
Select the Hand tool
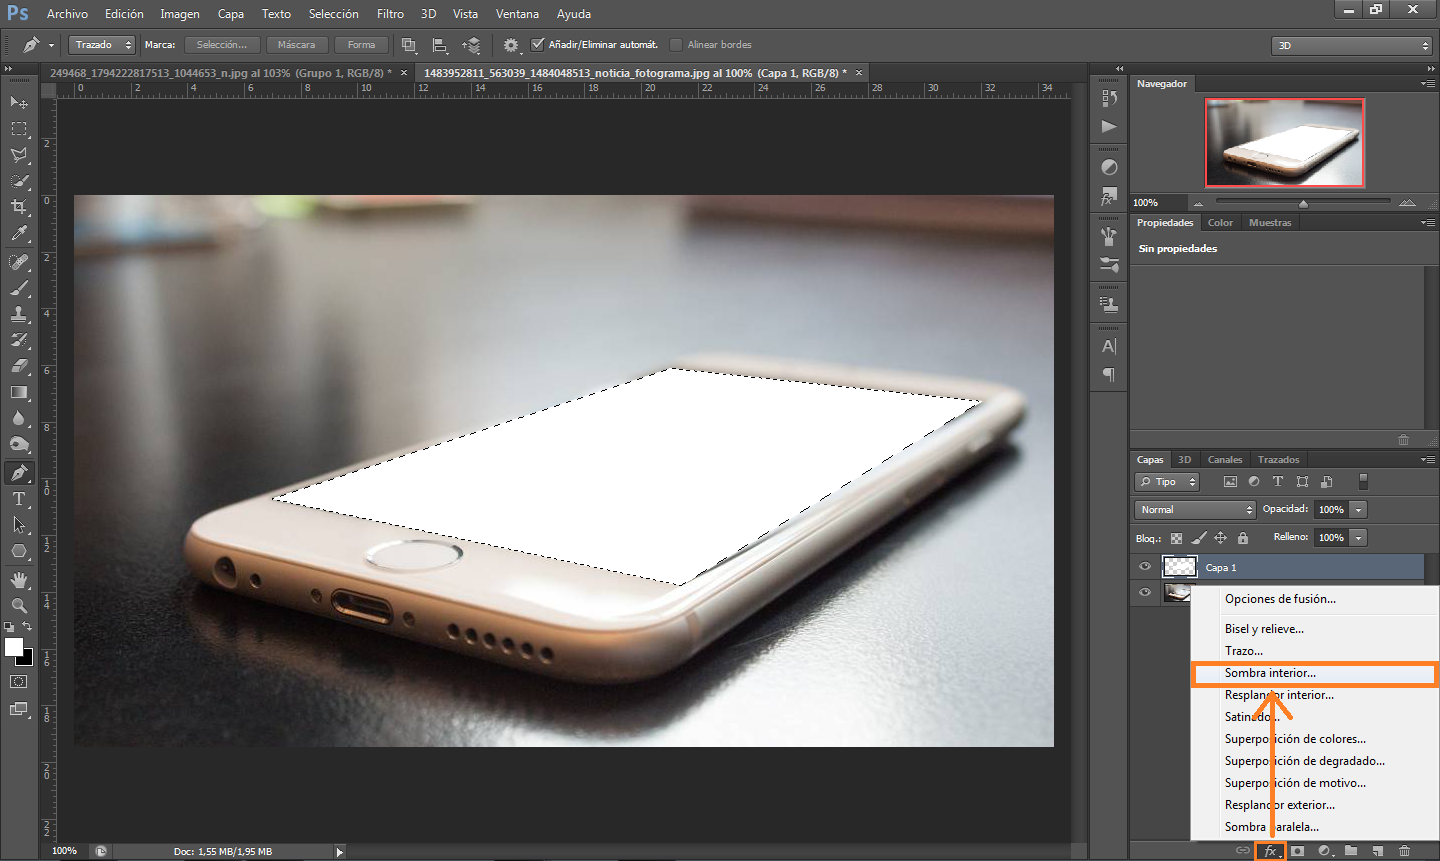[19, 579]
